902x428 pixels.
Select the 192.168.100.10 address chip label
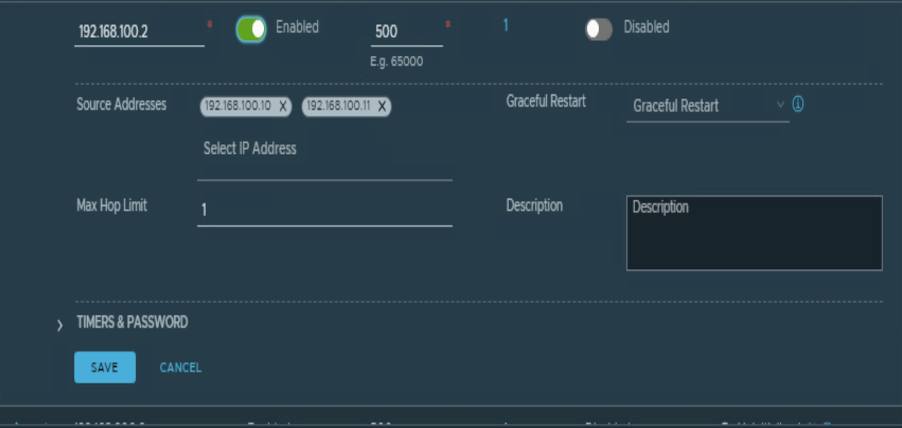239,106
